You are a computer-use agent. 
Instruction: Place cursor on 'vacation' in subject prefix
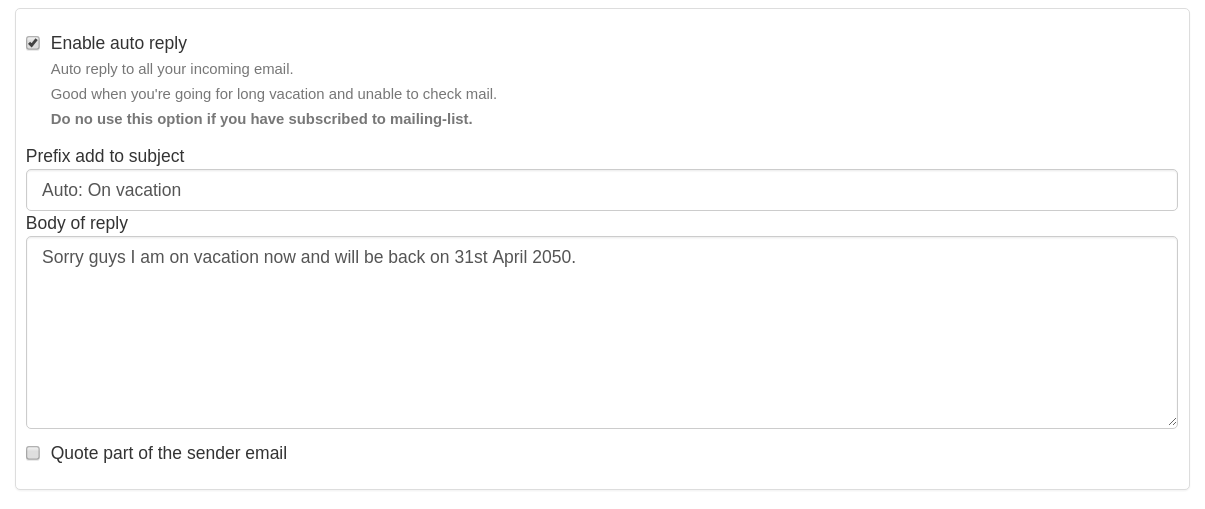(x=148, y=190)
